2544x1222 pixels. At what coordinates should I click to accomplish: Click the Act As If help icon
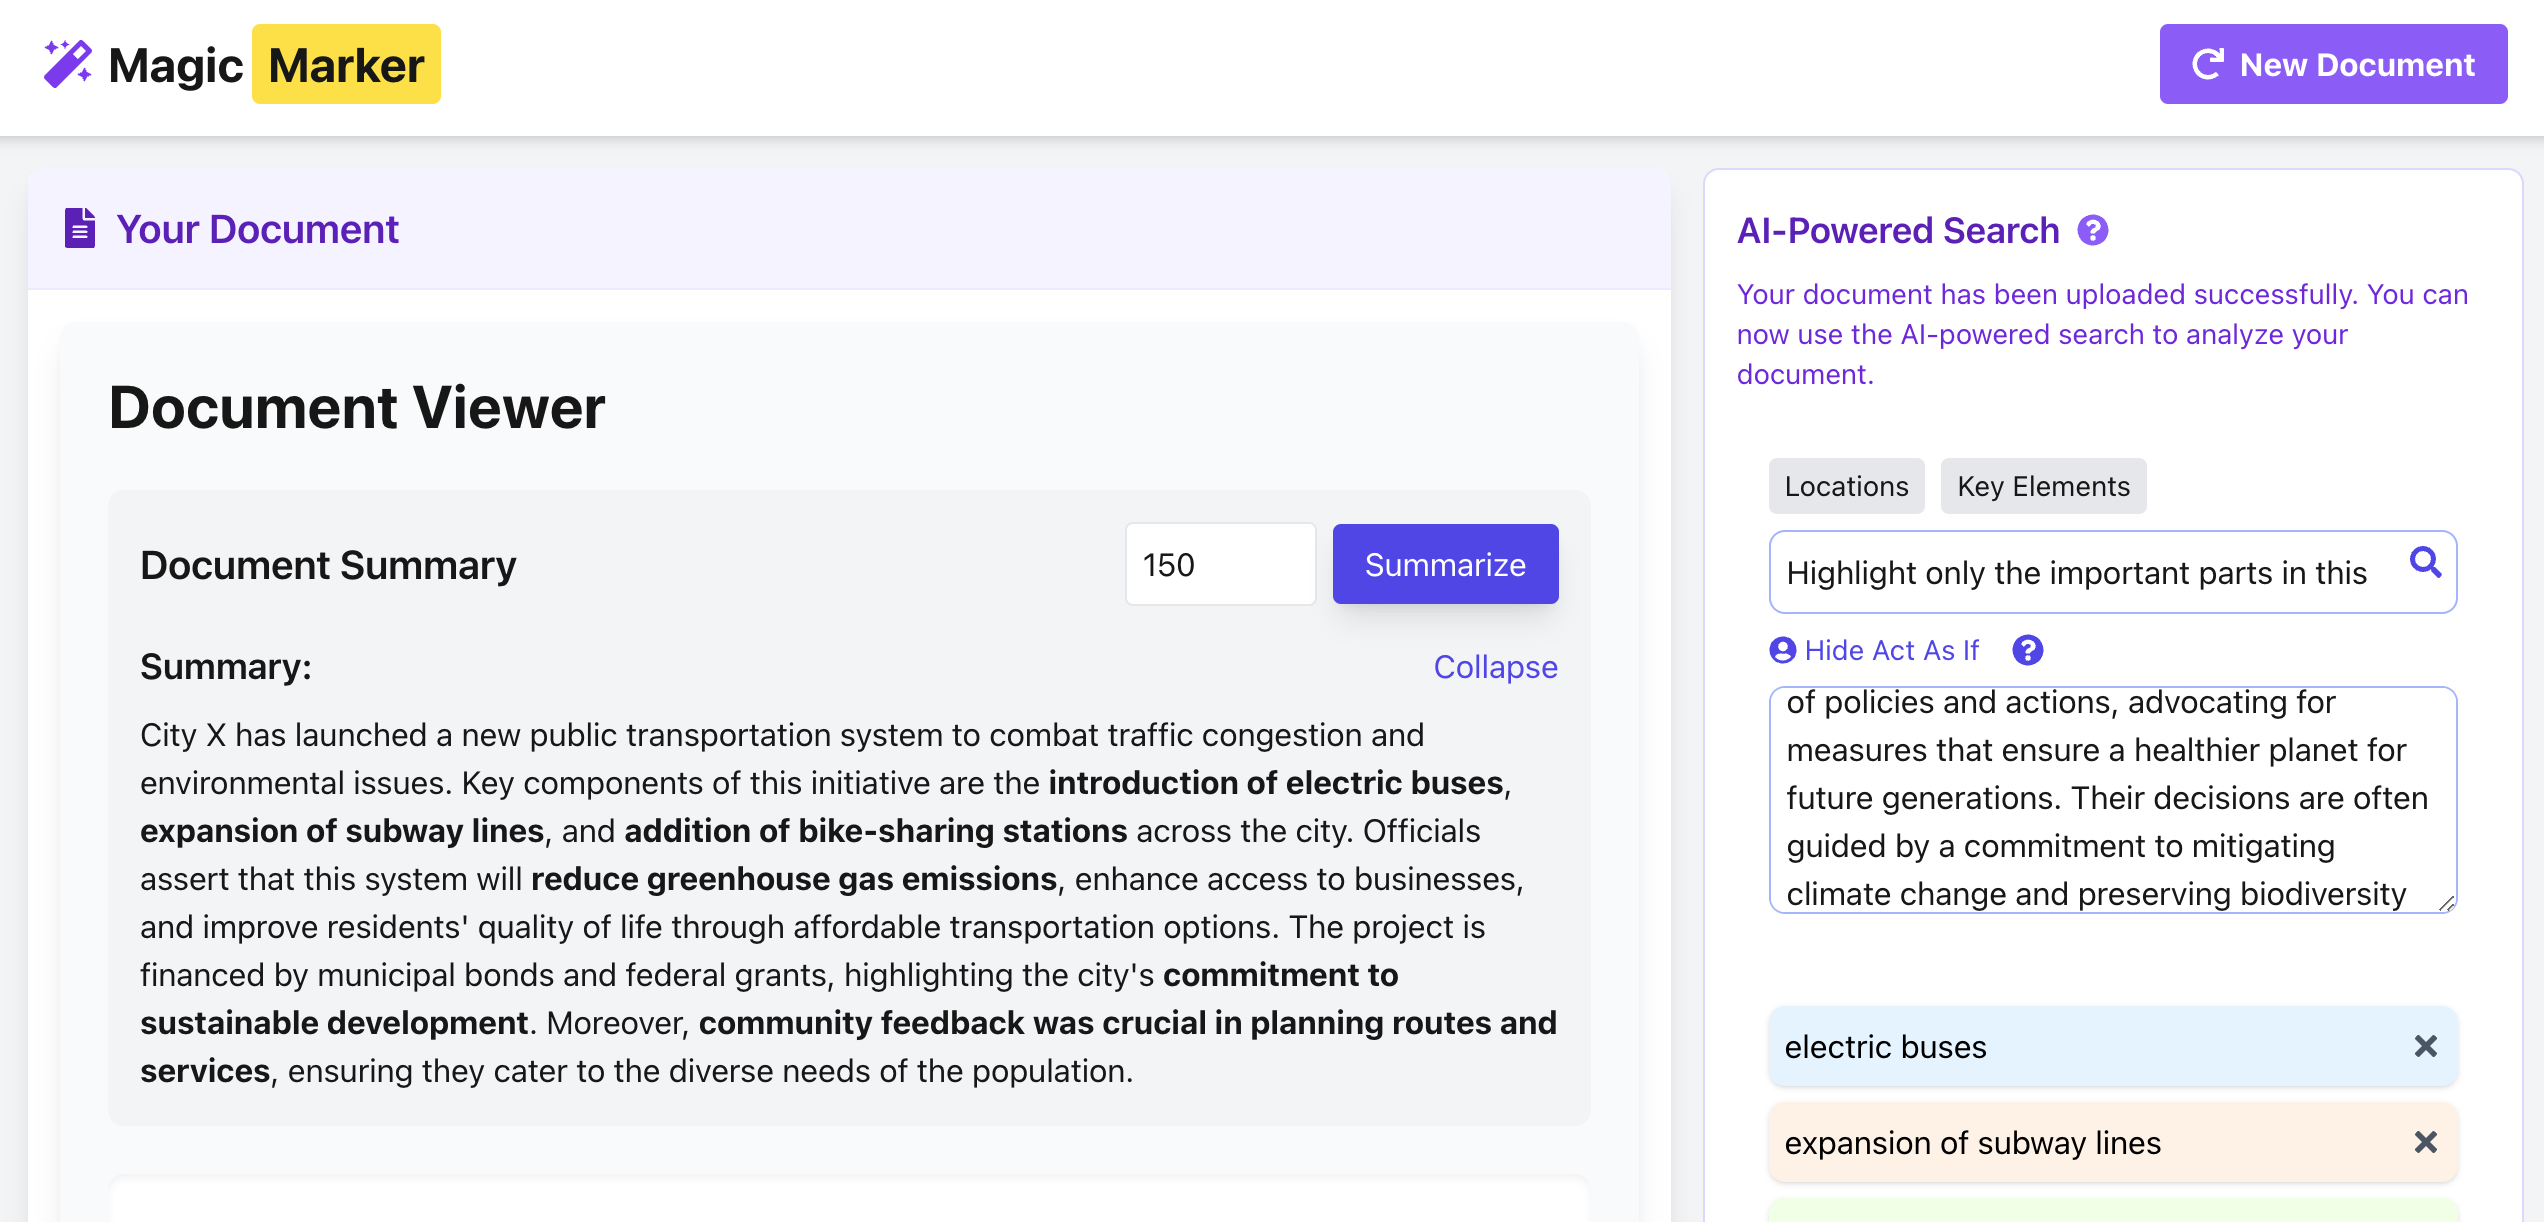coord(2027,650)
